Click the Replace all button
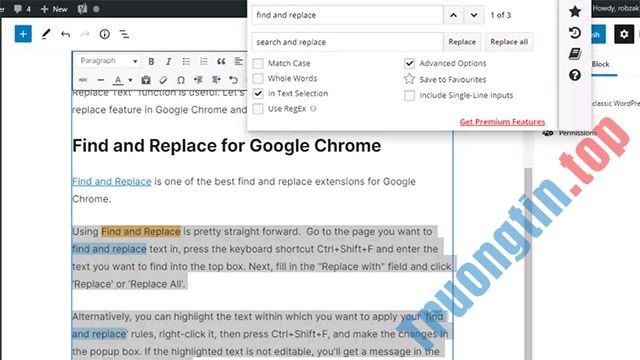640x360 pixels. 509,42
